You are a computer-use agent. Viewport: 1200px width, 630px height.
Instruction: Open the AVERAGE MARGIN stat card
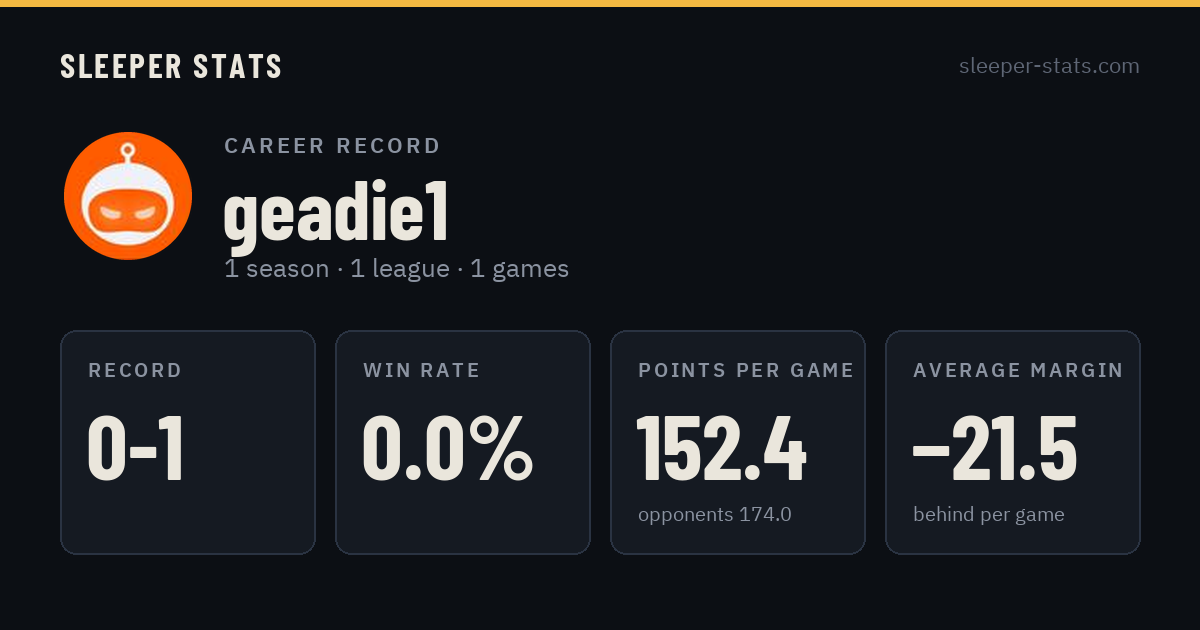click(x=1013, y=442)
